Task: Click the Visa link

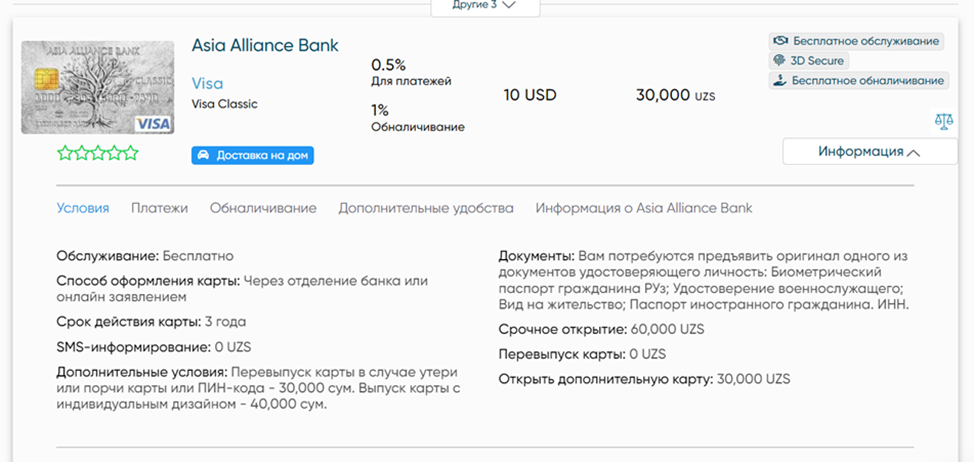Action: 207,83
